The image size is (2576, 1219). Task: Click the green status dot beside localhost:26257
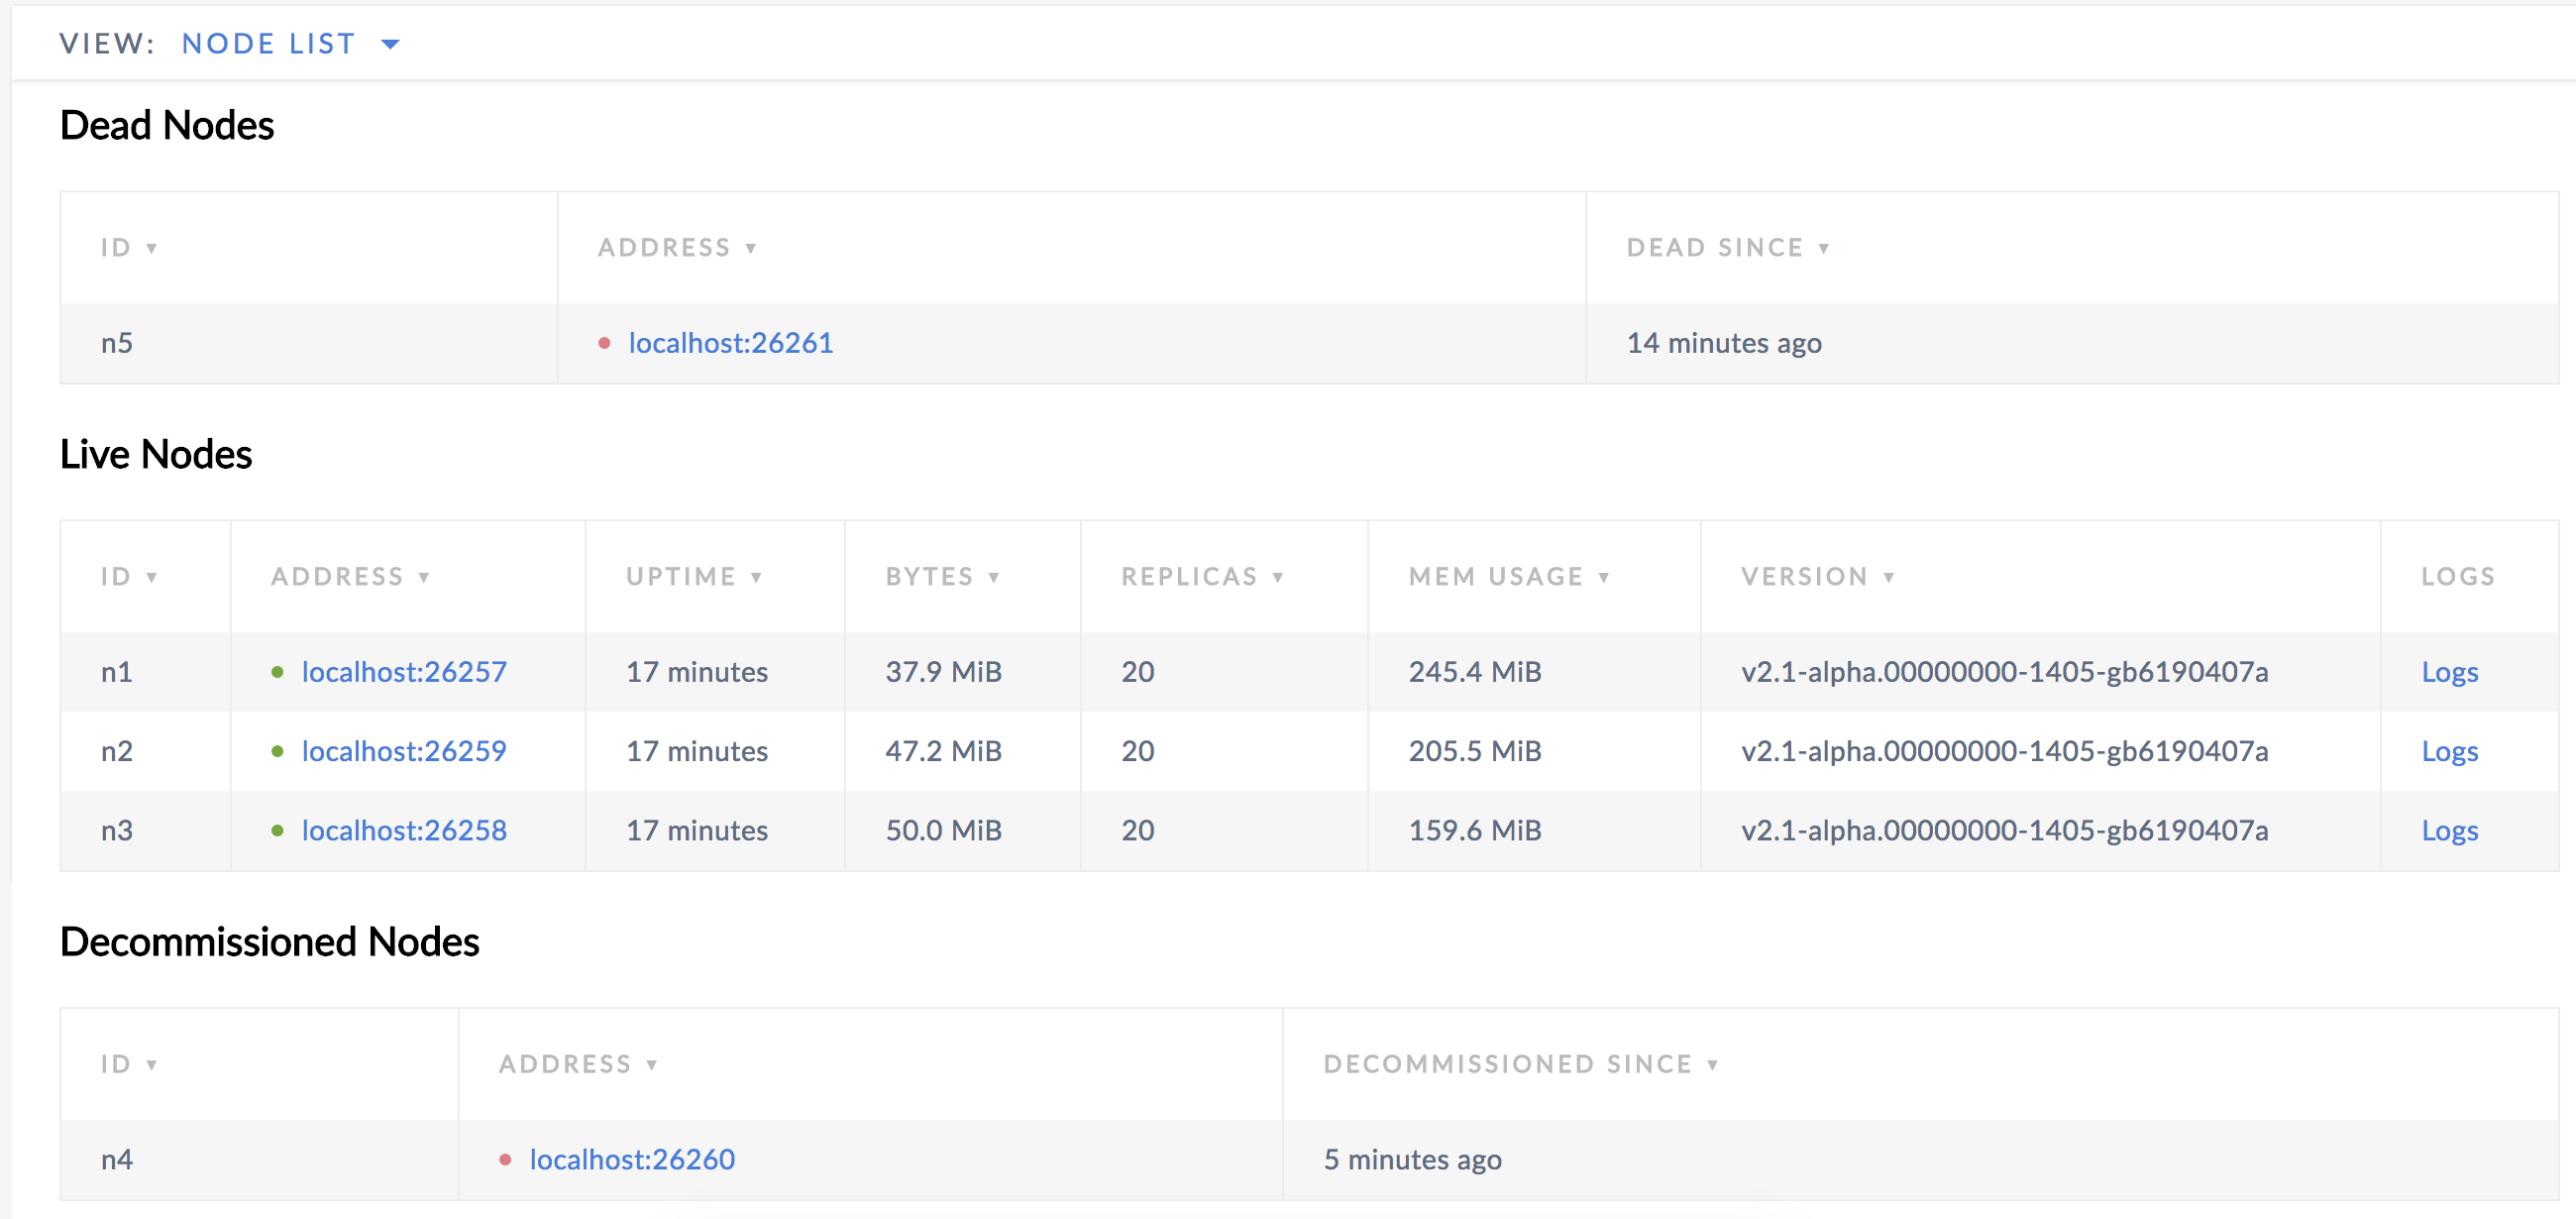[278, 671]
